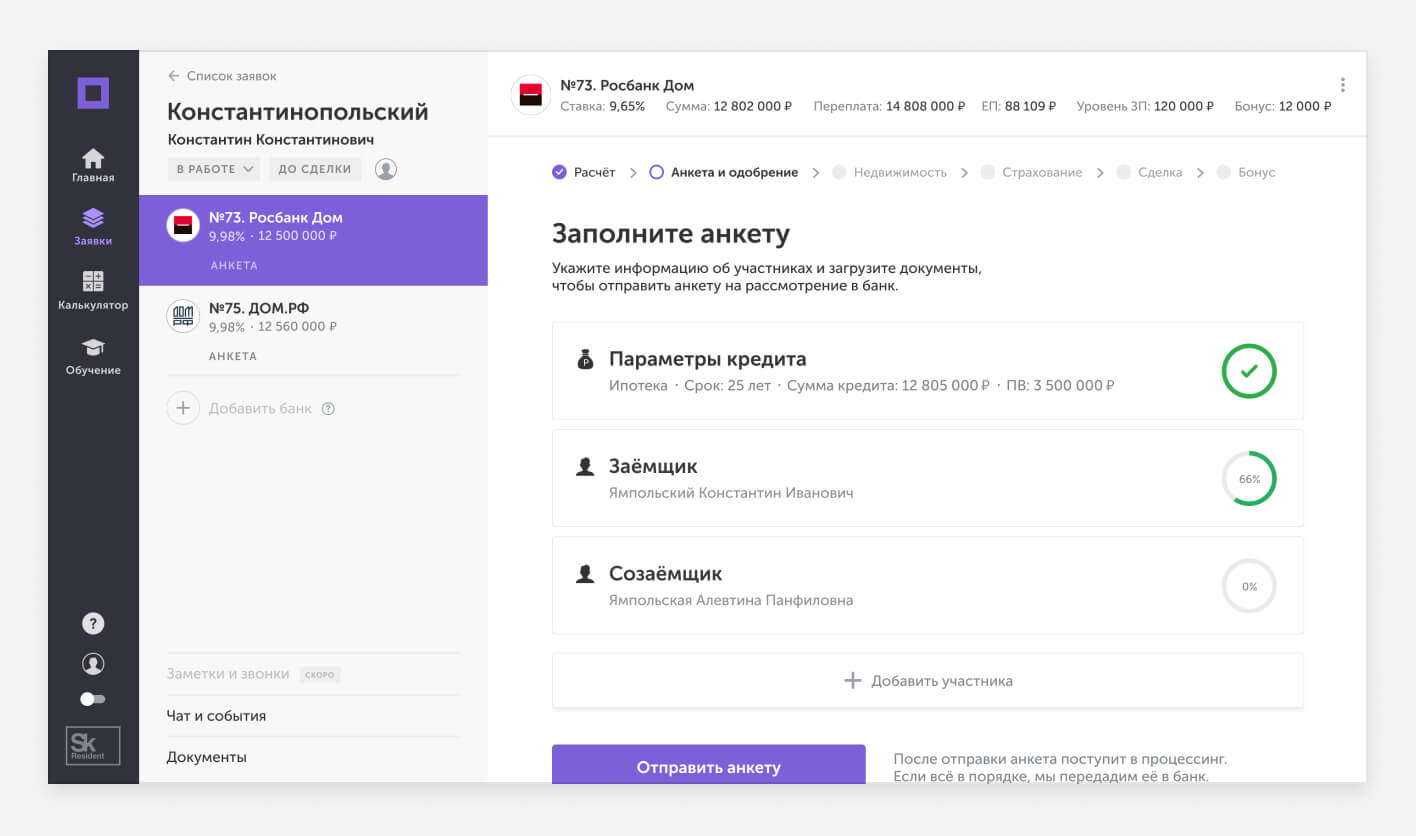Screen dimensions: 1416x836
Task: Click the 0% progress ring
Action: [x=1249, y=586]
